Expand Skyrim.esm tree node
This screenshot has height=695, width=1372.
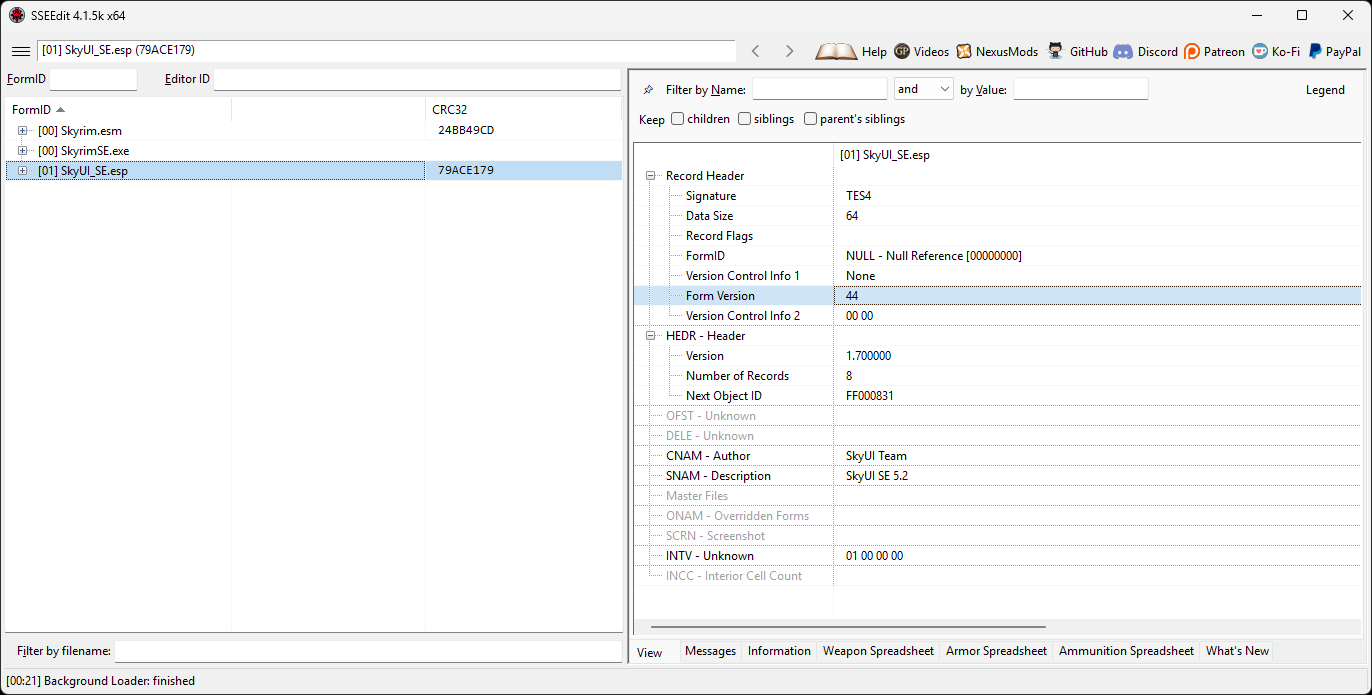22,131
